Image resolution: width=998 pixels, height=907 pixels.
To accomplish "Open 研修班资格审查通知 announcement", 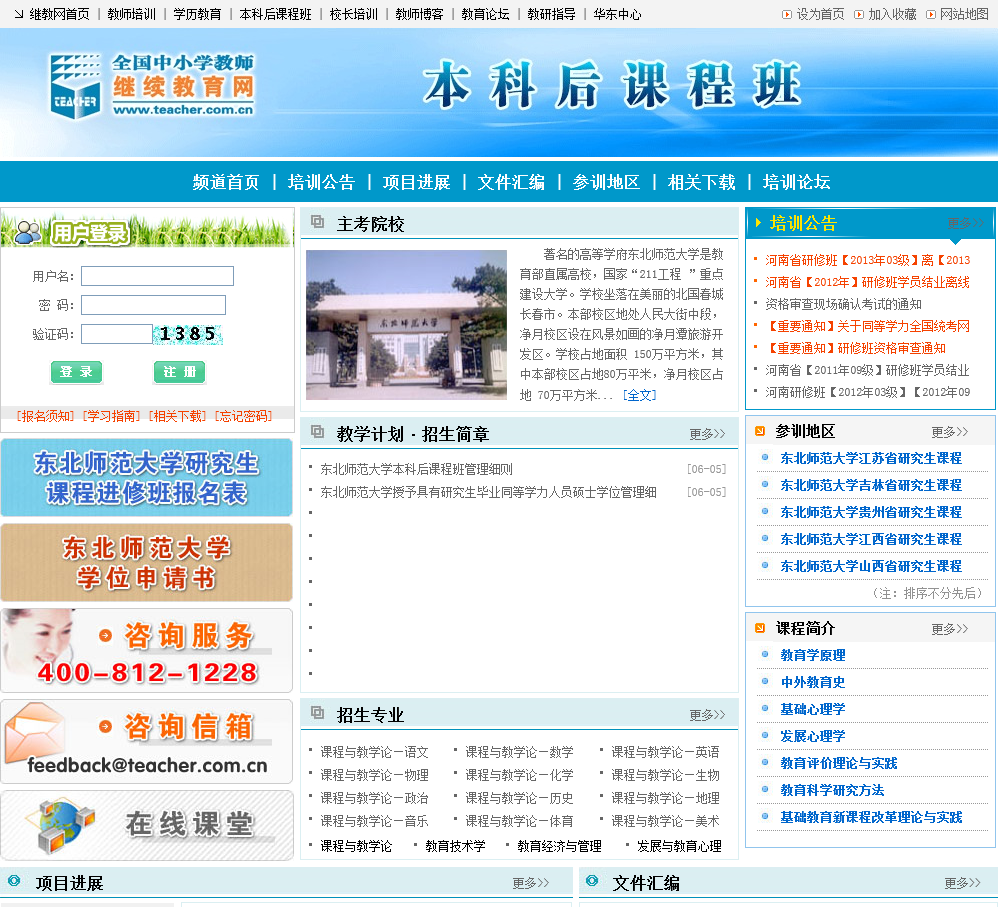I will (855, 348).
